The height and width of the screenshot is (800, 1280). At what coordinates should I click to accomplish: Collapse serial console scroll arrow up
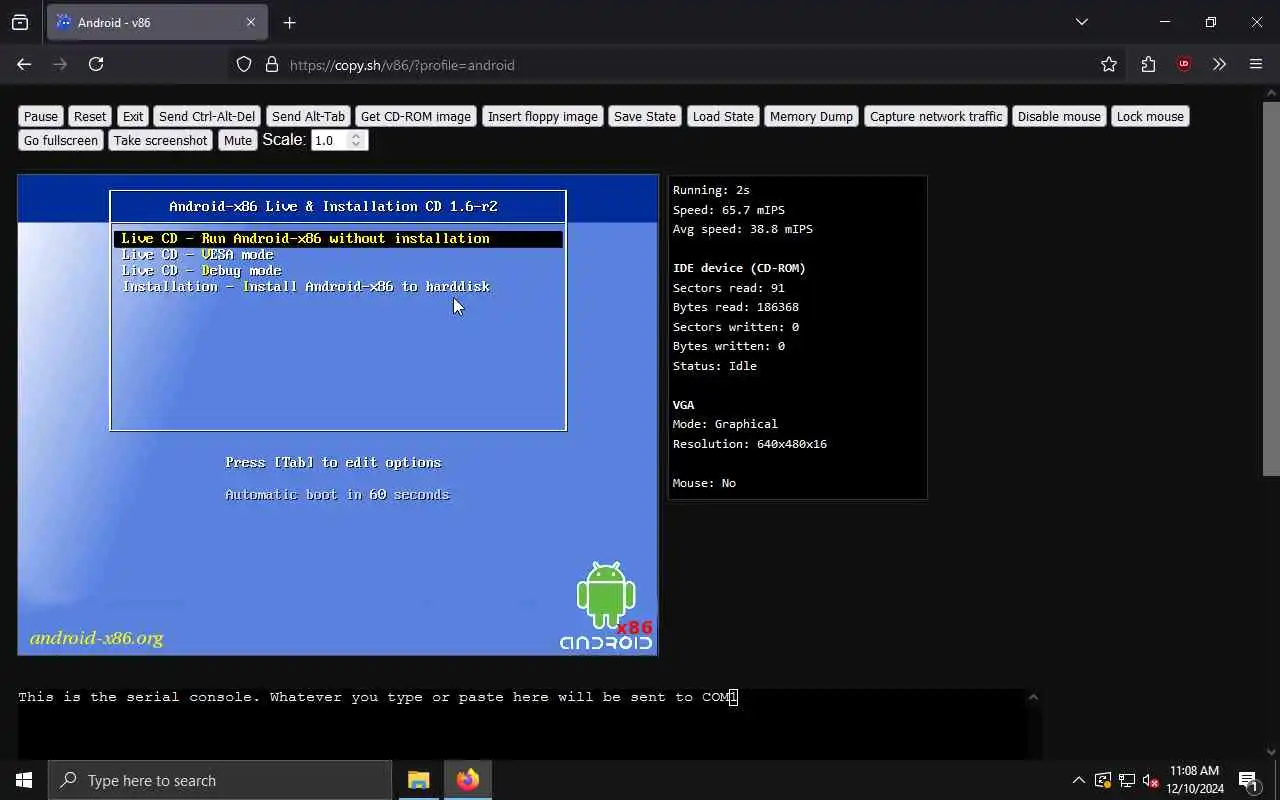pos(1033,697)
